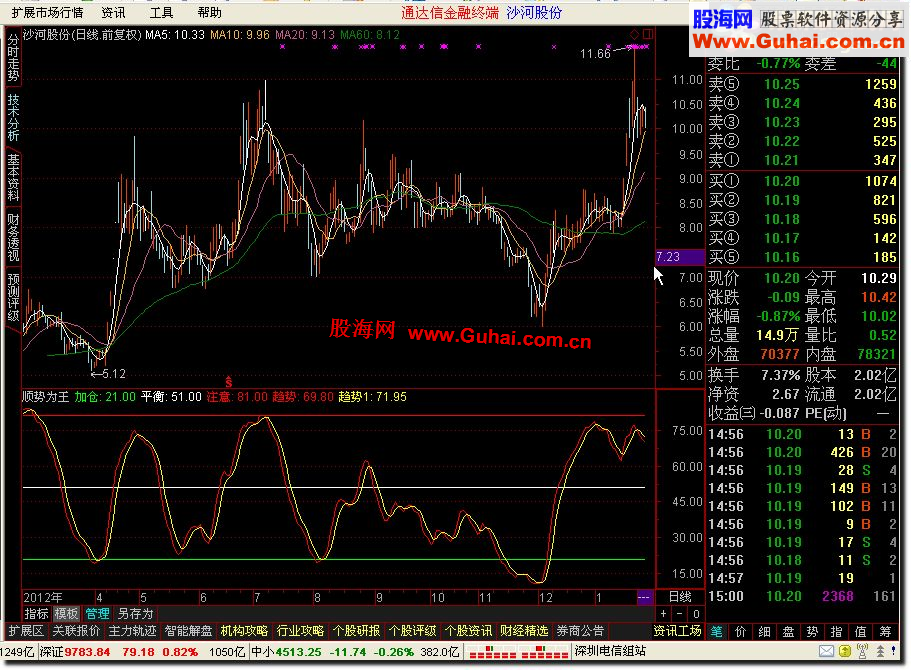Select the 值 tab in quote panel
The image size is (911, 670).
(x=861, y=632)
